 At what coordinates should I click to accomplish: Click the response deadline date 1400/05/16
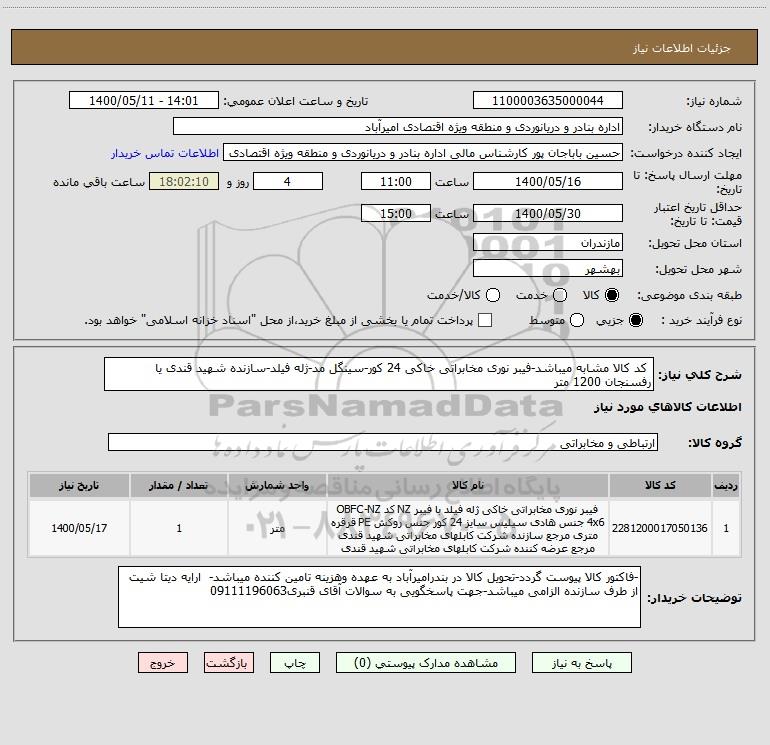pos(548,181)
